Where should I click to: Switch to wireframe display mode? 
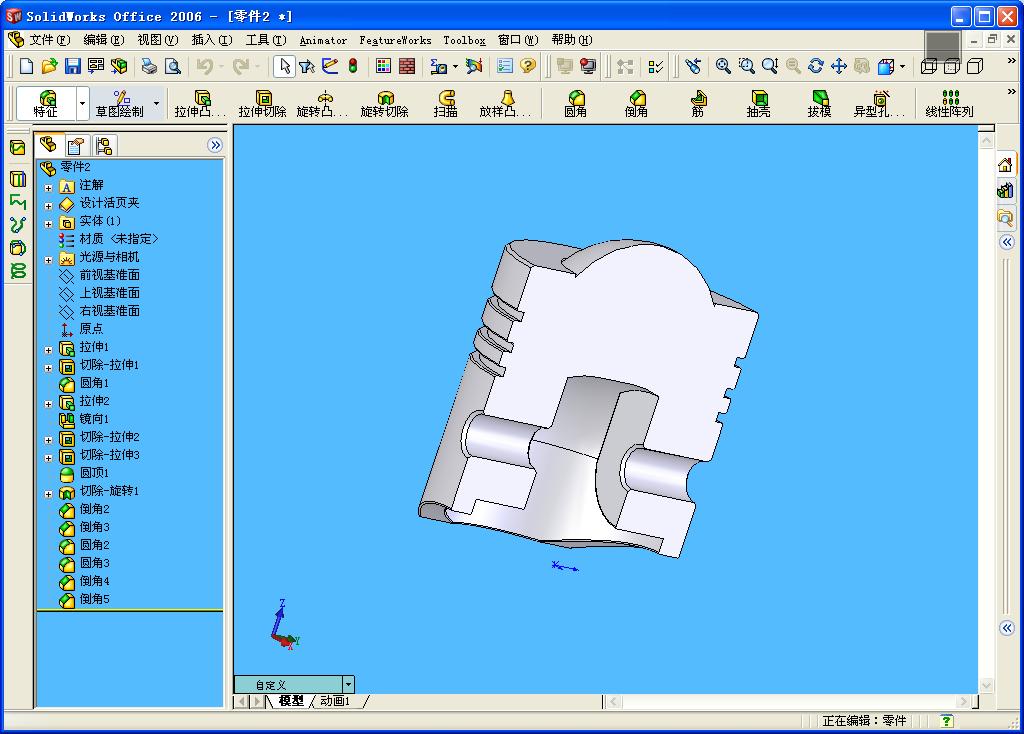tap(929, 66)
